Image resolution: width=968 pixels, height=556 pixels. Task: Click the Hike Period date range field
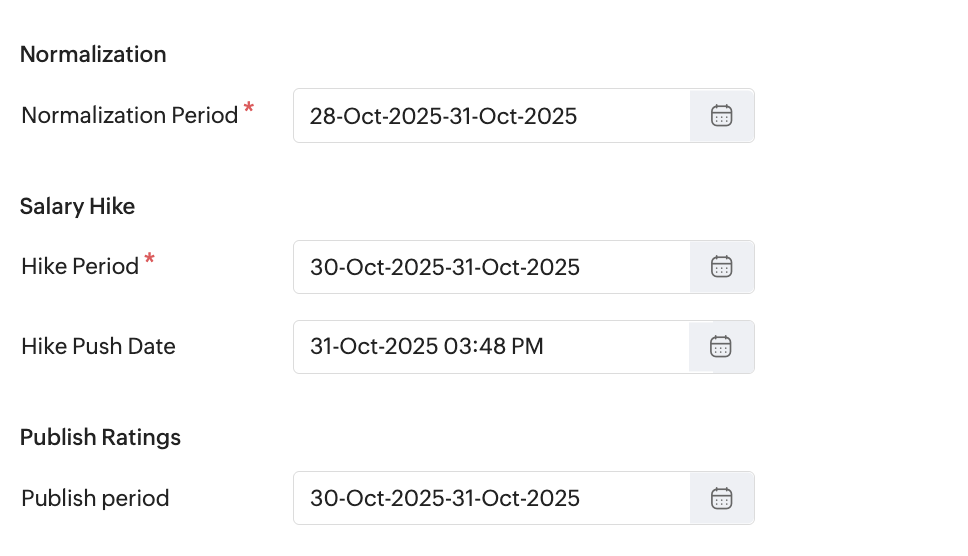tap(491, 267)
